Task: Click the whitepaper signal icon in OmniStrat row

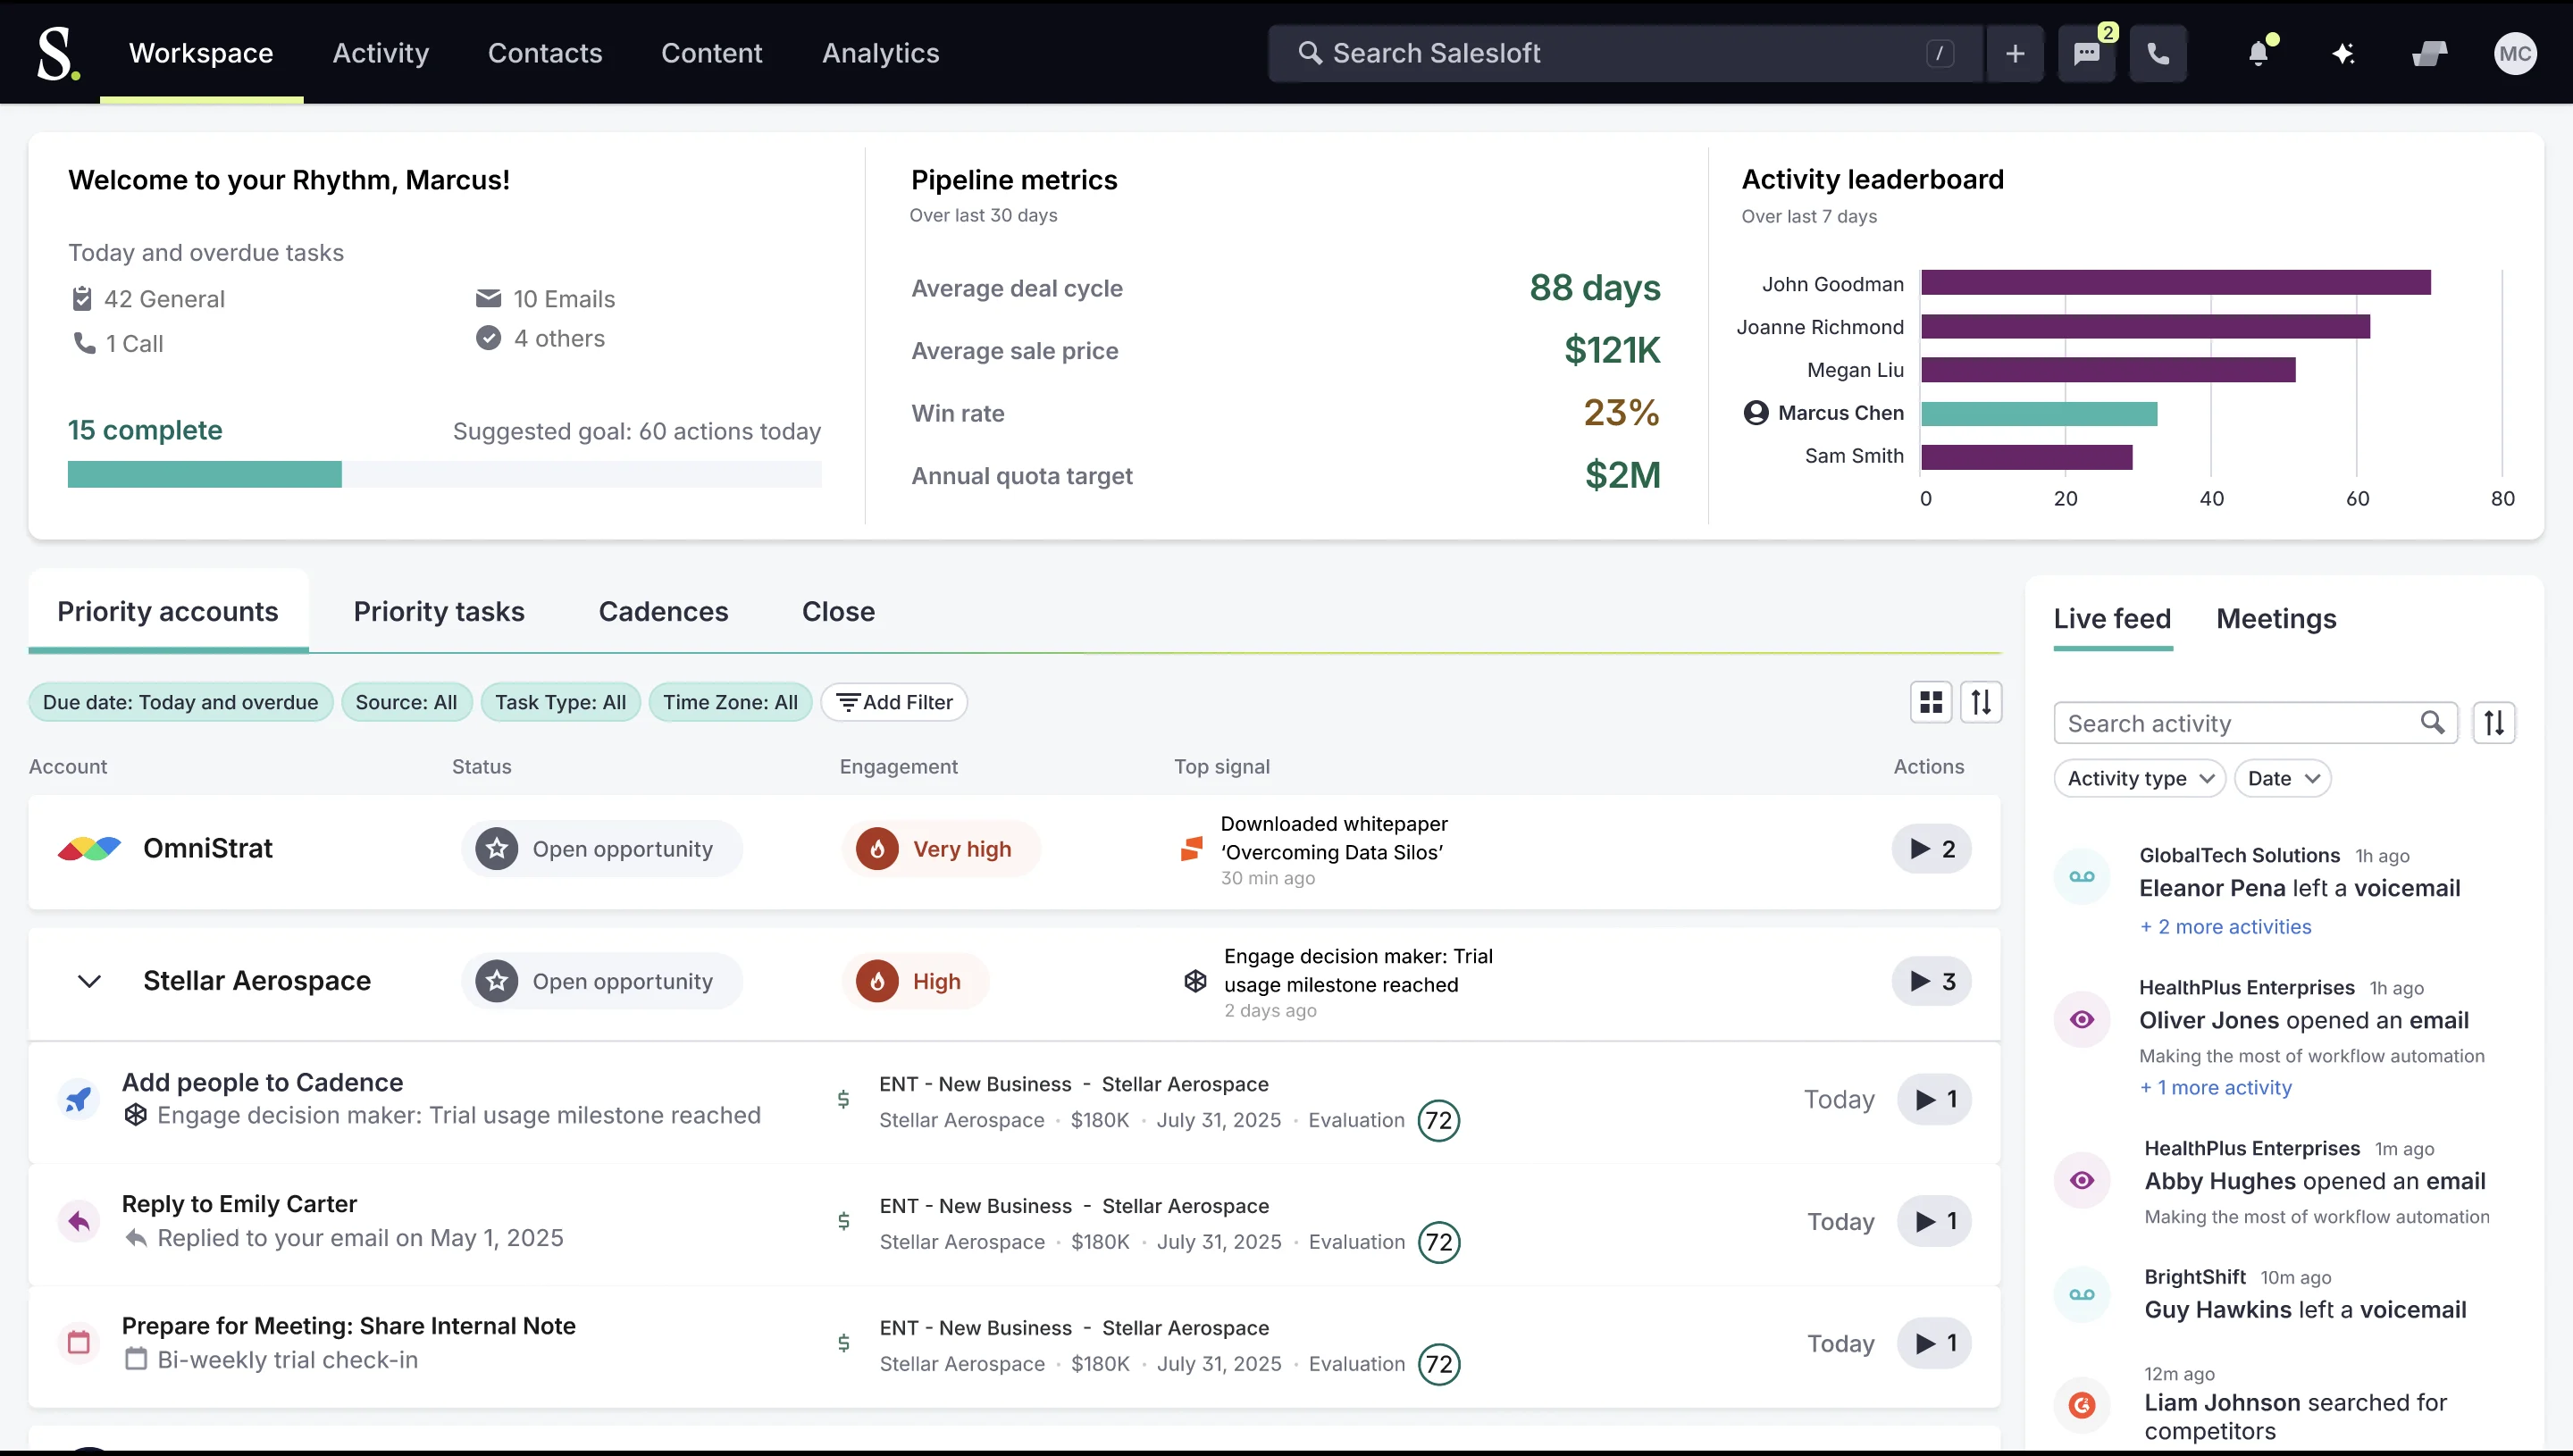Action: coord(1192,849)
